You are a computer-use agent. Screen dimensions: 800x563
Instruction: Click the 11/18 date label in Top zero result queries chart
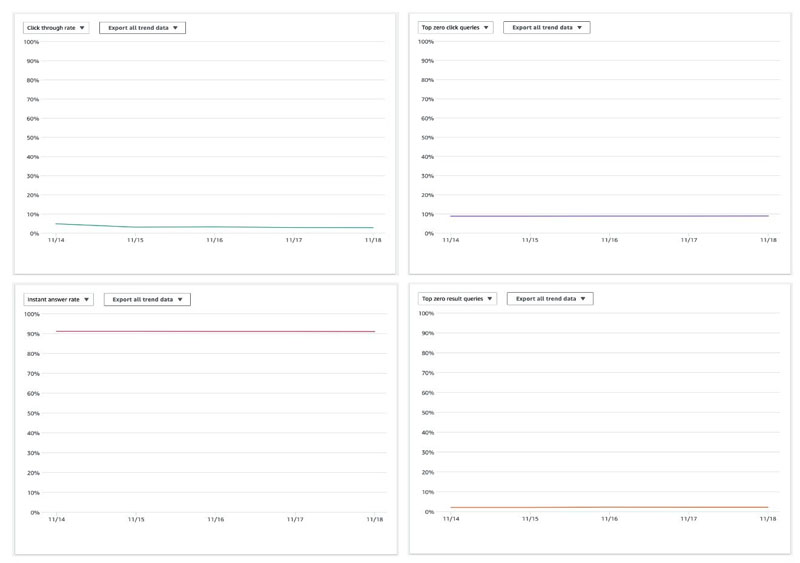(x=768, y=519)
